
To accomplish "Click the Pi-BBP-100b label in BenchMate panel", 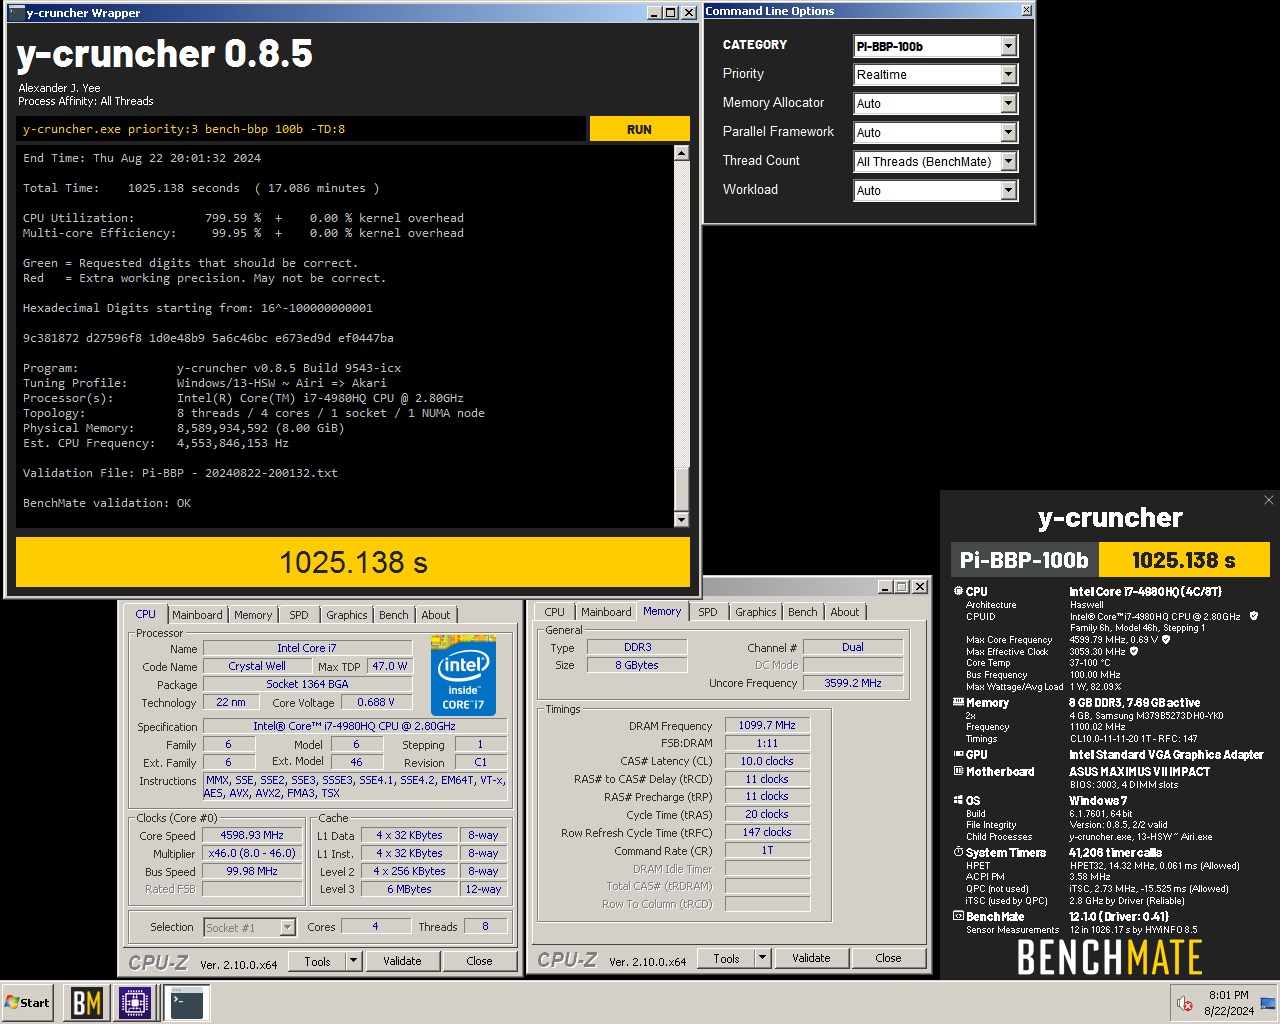I will [x=1024, y=560].
